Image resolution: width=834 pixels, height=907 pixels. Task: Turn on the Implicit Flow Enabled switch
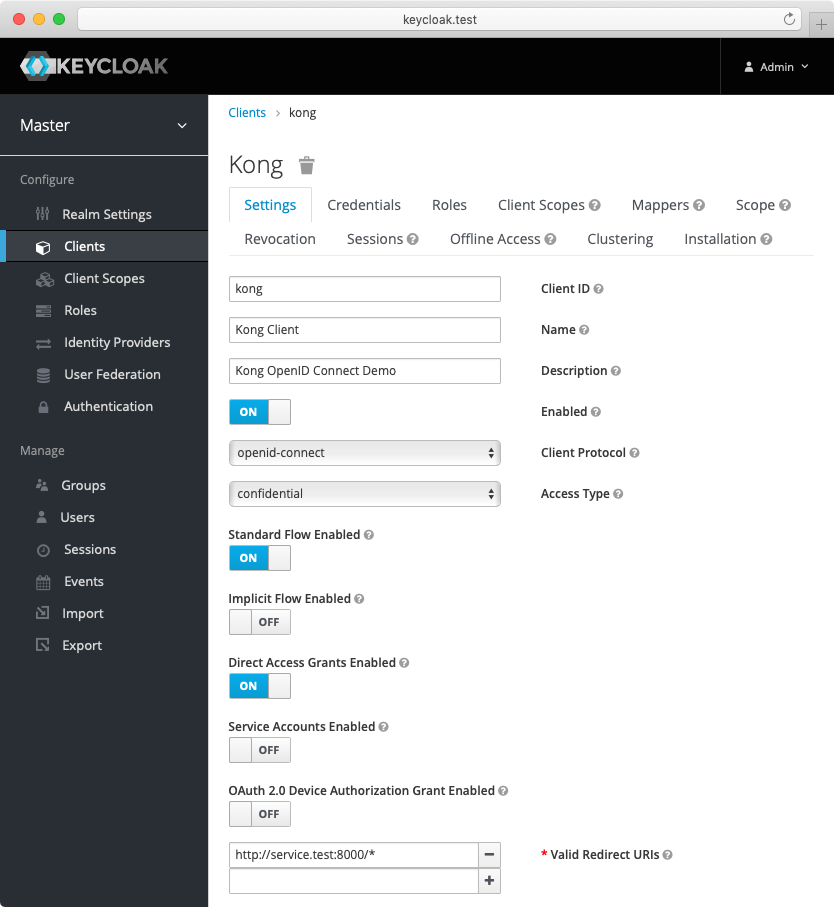pyautogui.click(x=260, y=622)
